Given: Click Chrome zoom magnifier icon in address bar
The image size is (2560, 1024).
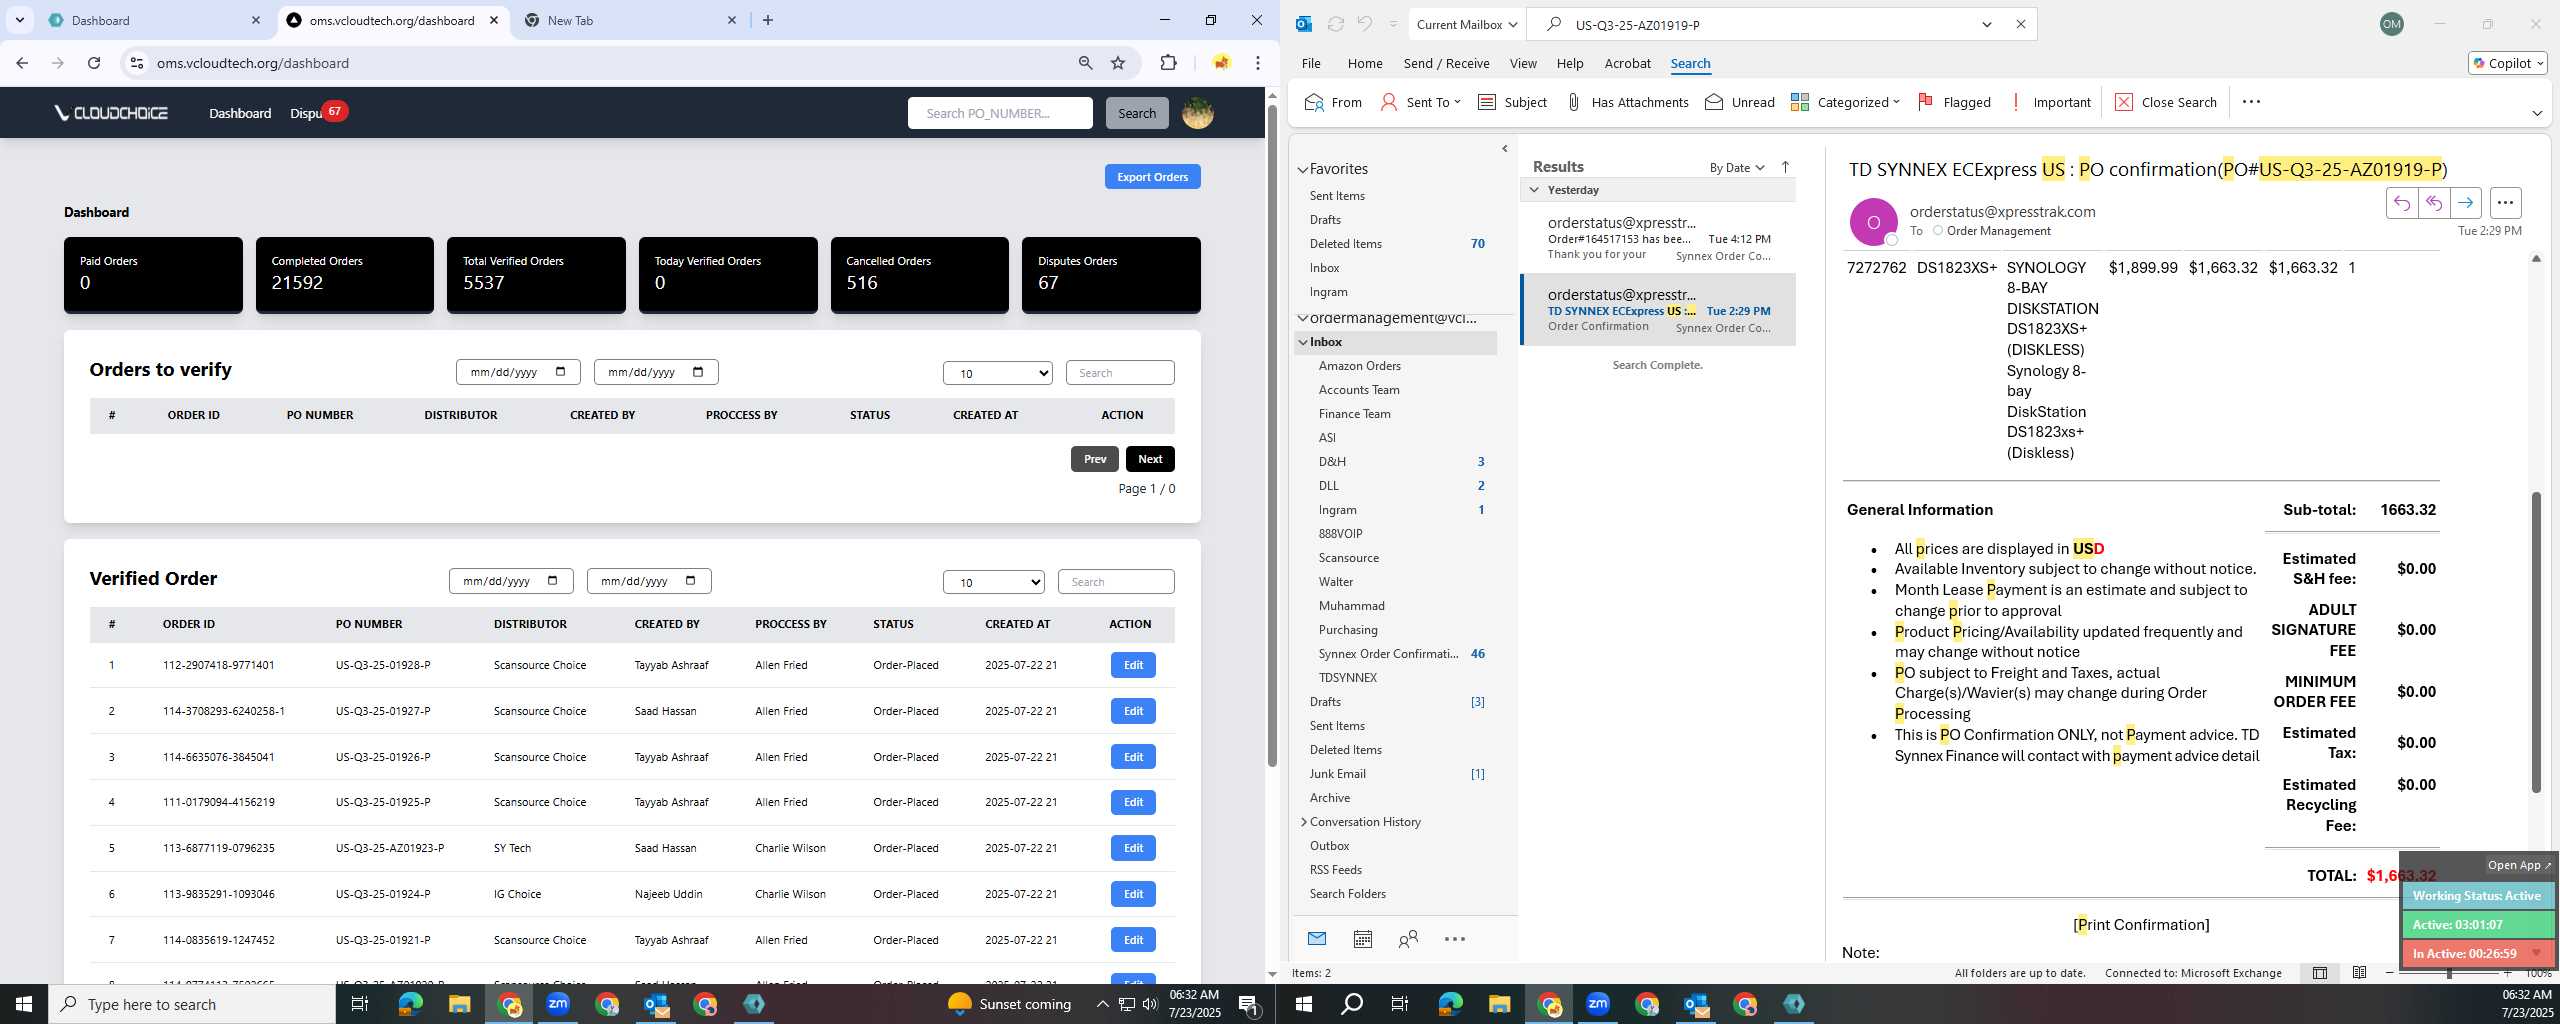Looking at the screenshot, I should [x=1085, y=63].
